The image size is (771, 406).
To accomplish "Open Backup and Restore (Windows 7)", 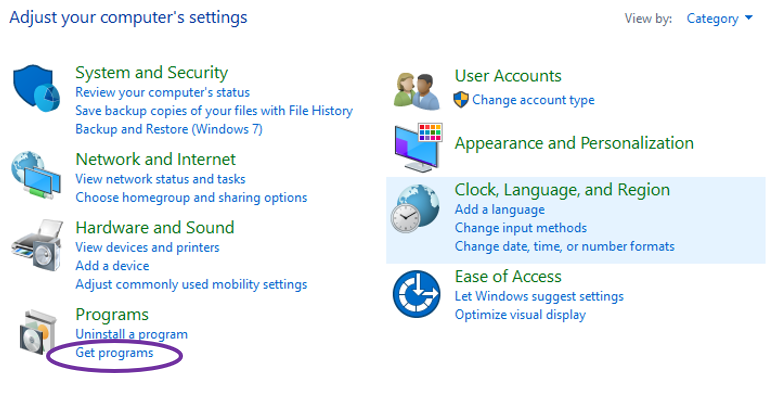I will (x=168, y=129).
